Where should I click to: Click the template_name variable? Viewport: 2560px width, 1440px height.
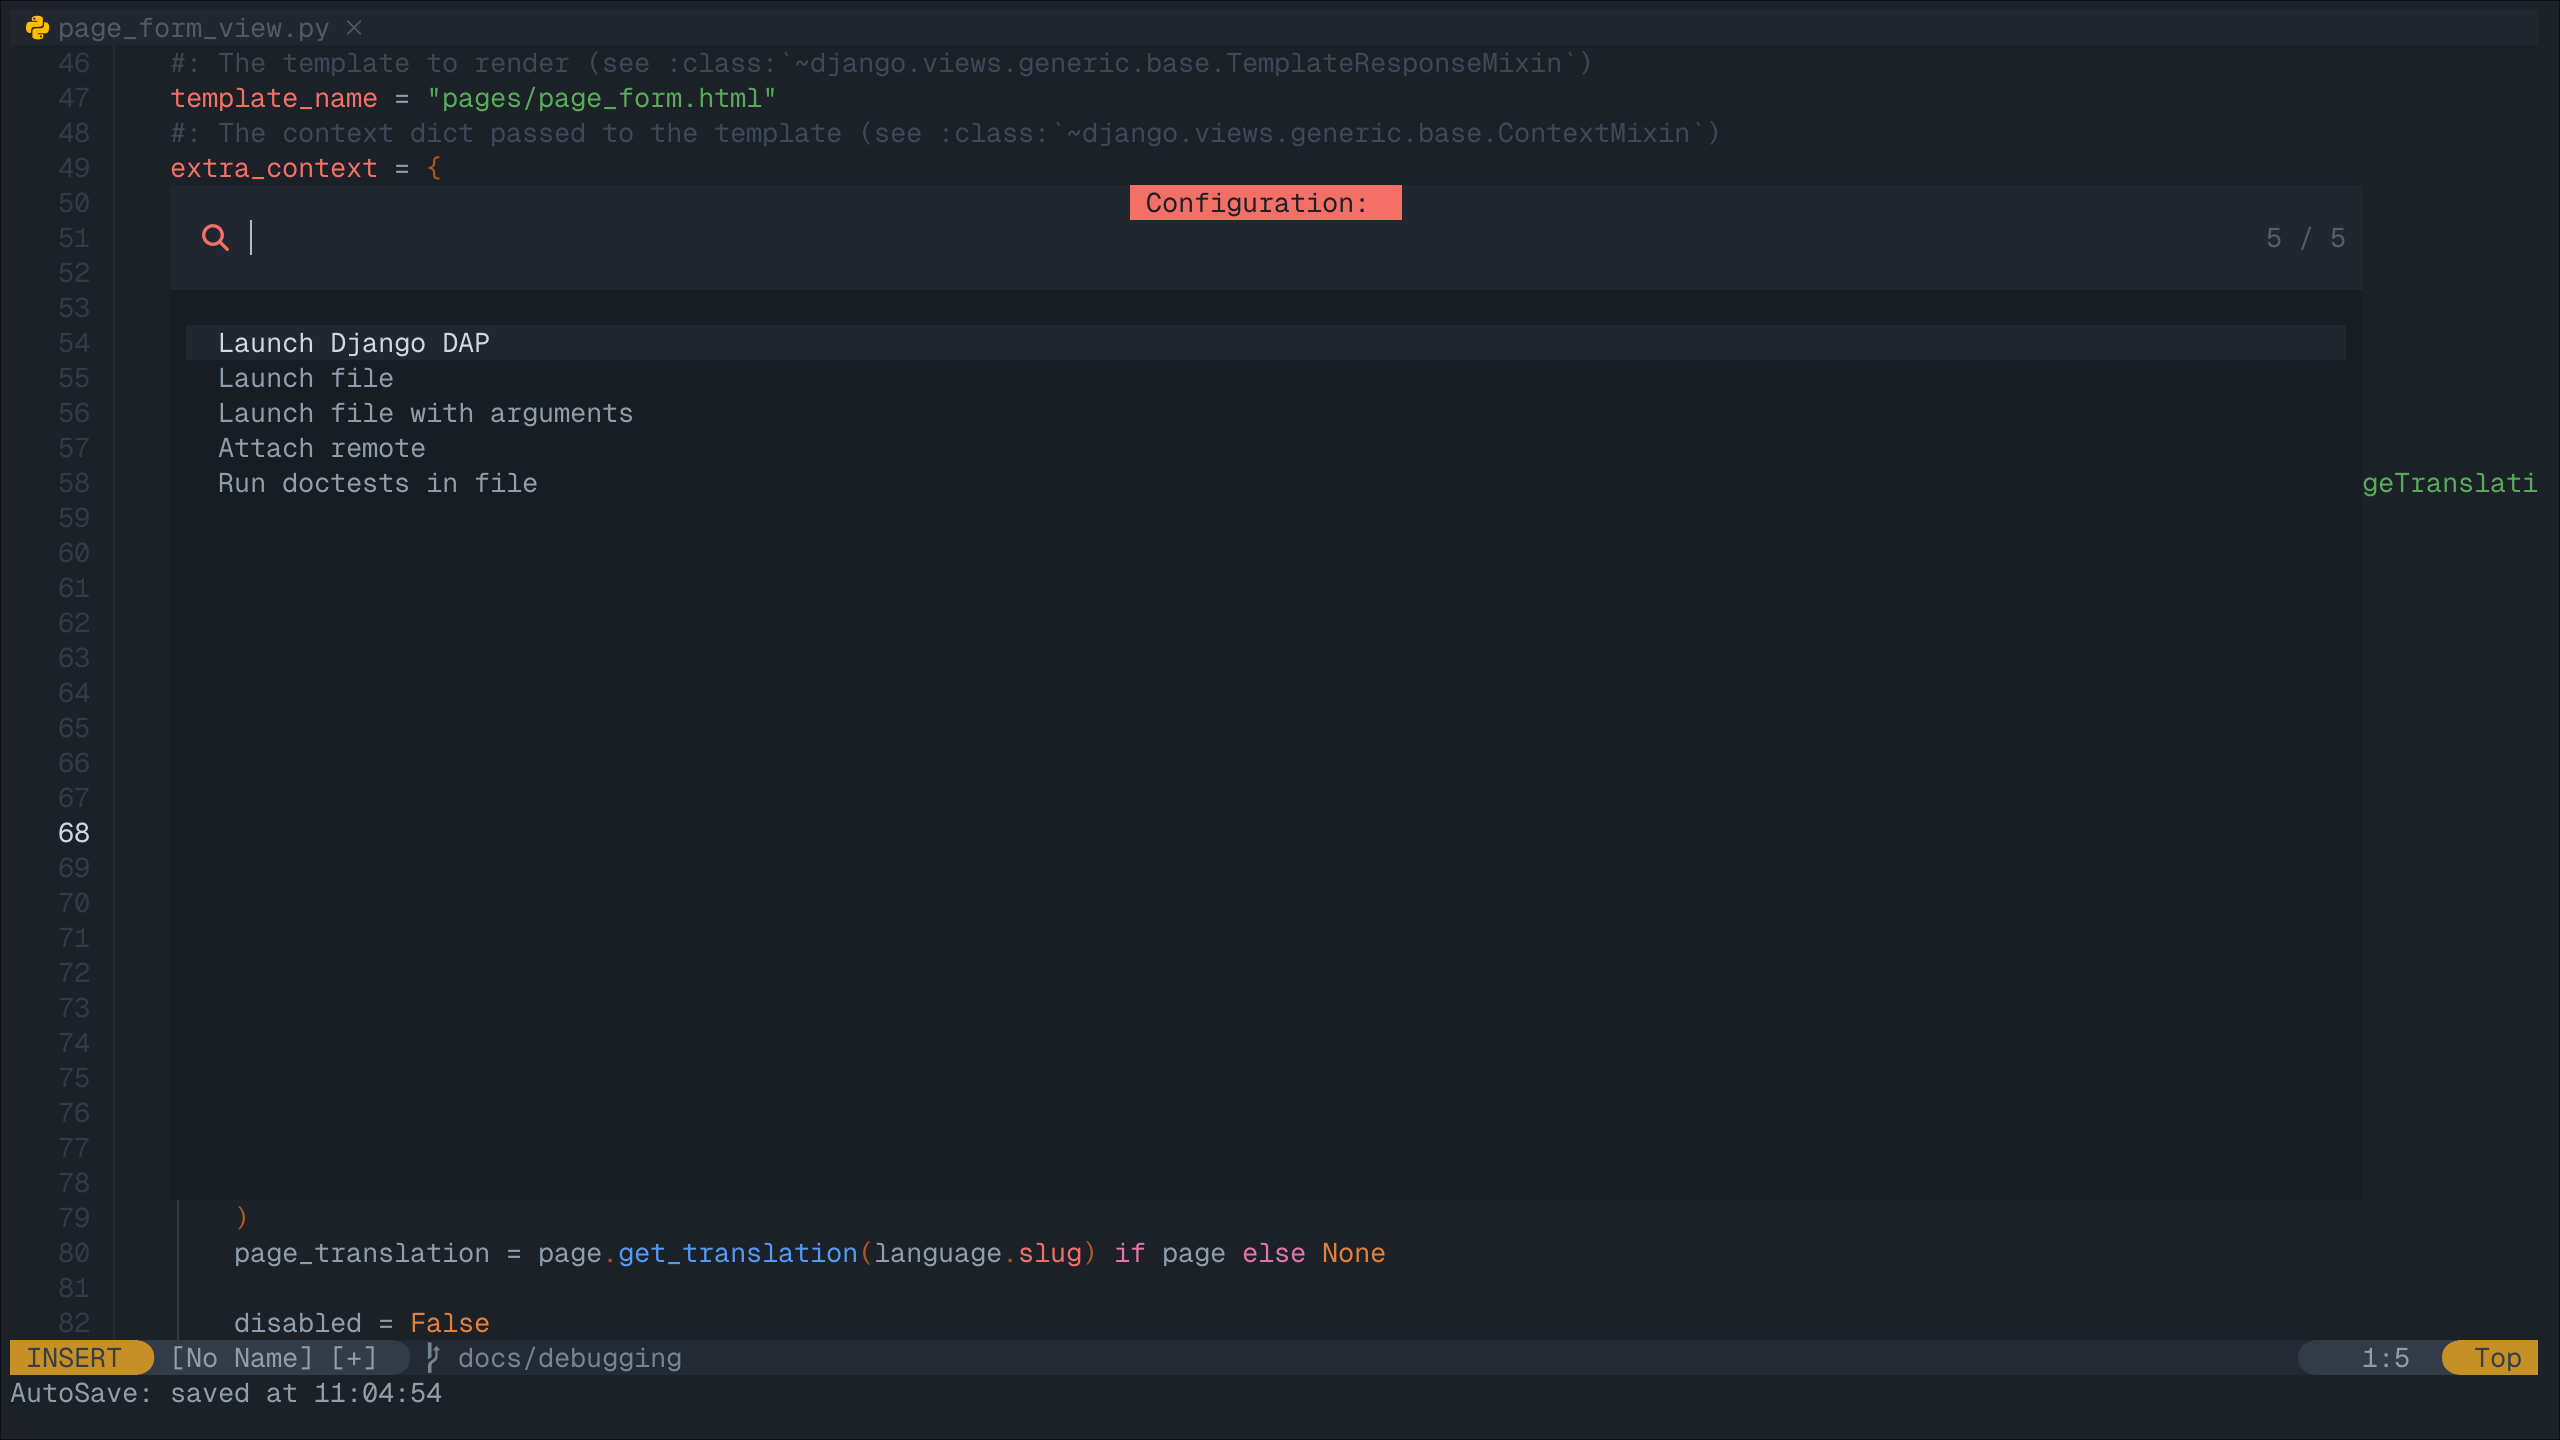coord(274,98)
